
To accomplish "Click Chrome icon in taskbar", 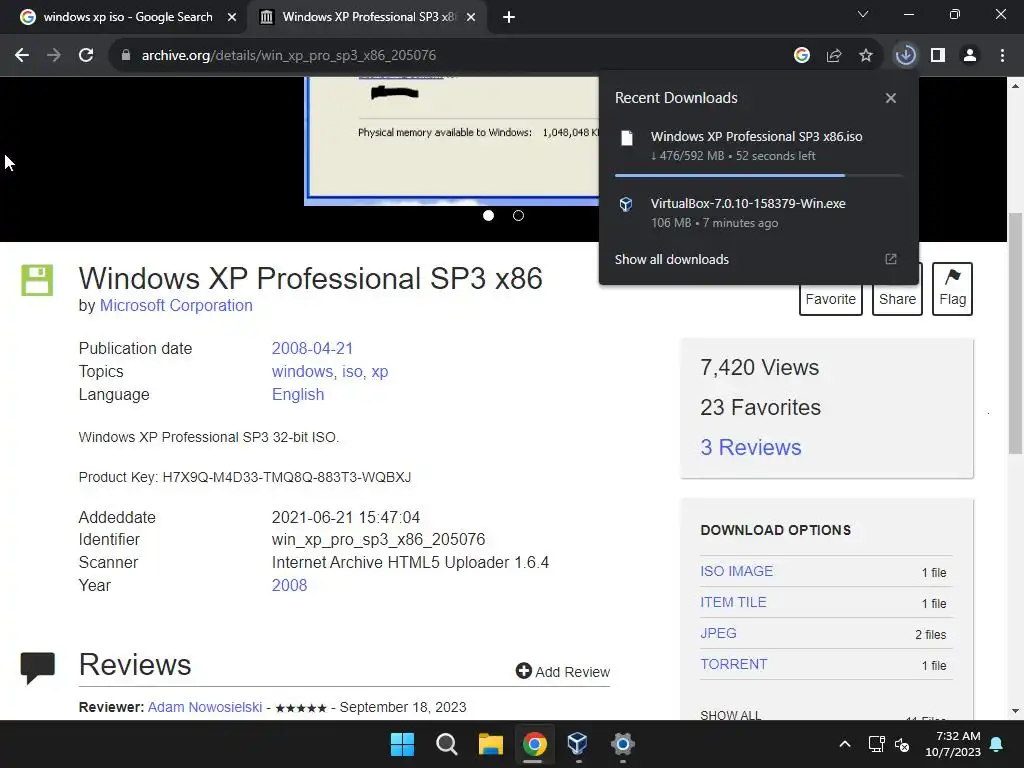I will [534, 744].
